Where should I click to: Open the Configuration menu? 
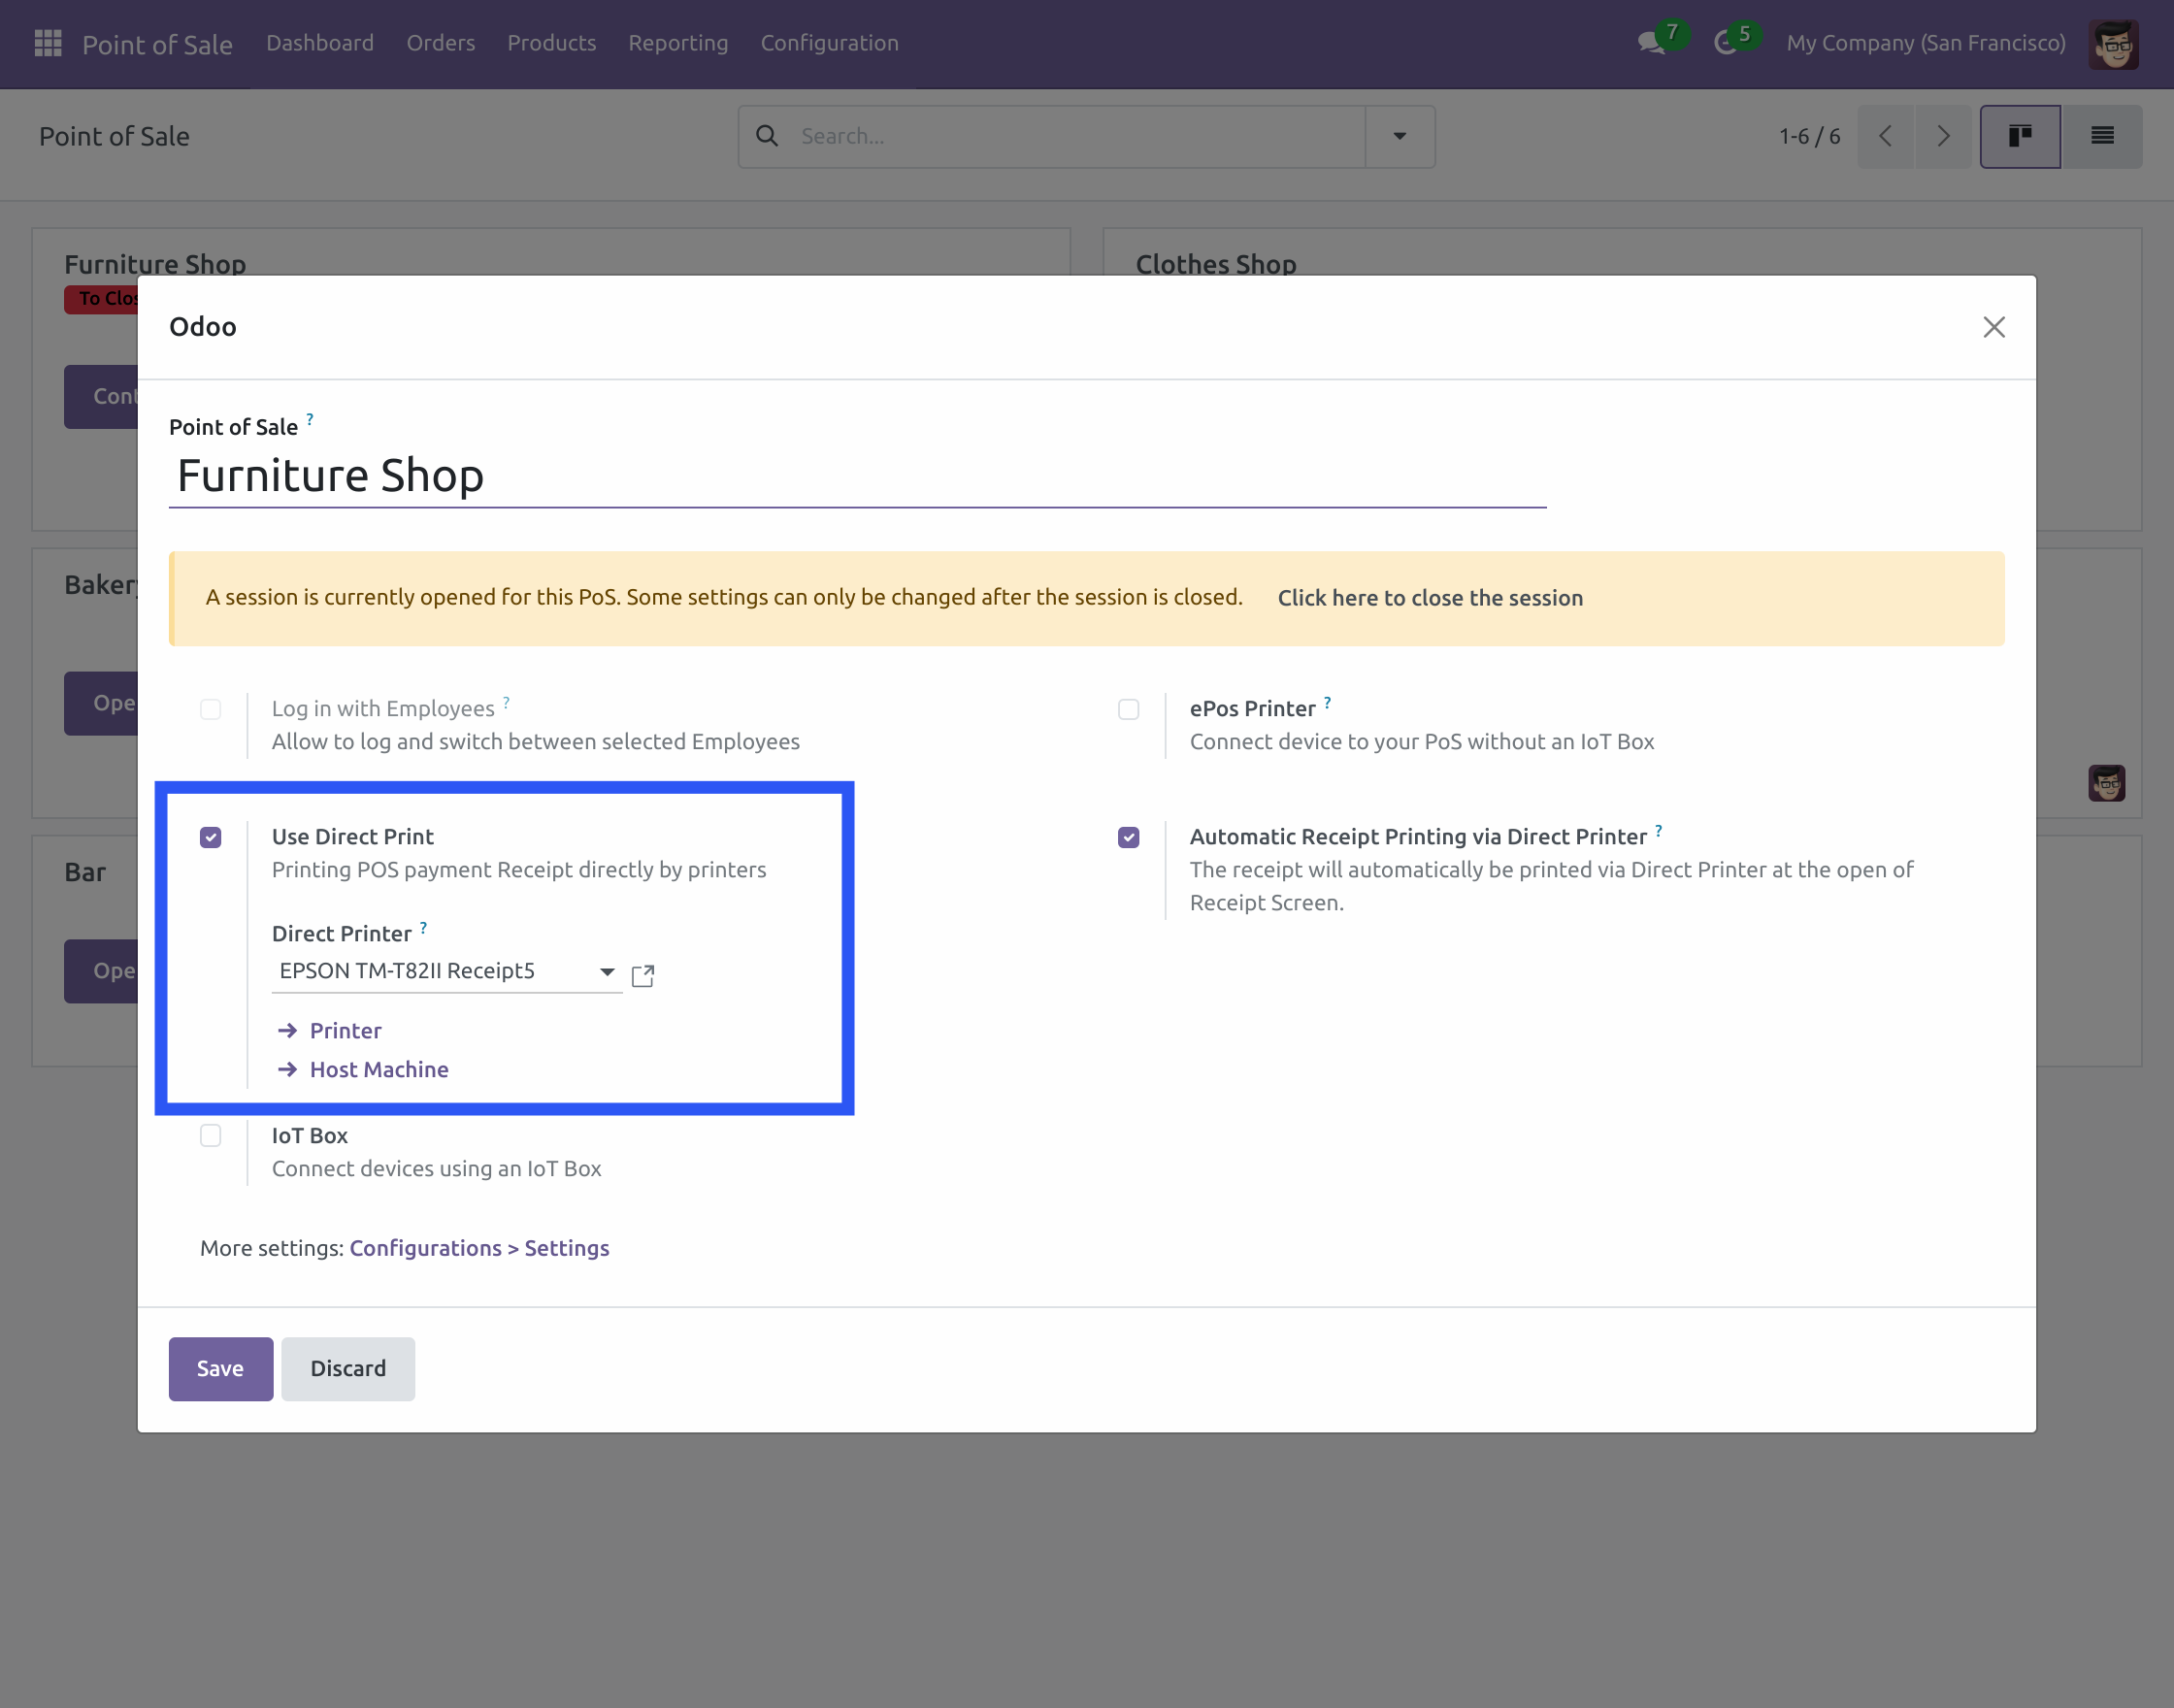pyautogui.click(x=829, y=43)
